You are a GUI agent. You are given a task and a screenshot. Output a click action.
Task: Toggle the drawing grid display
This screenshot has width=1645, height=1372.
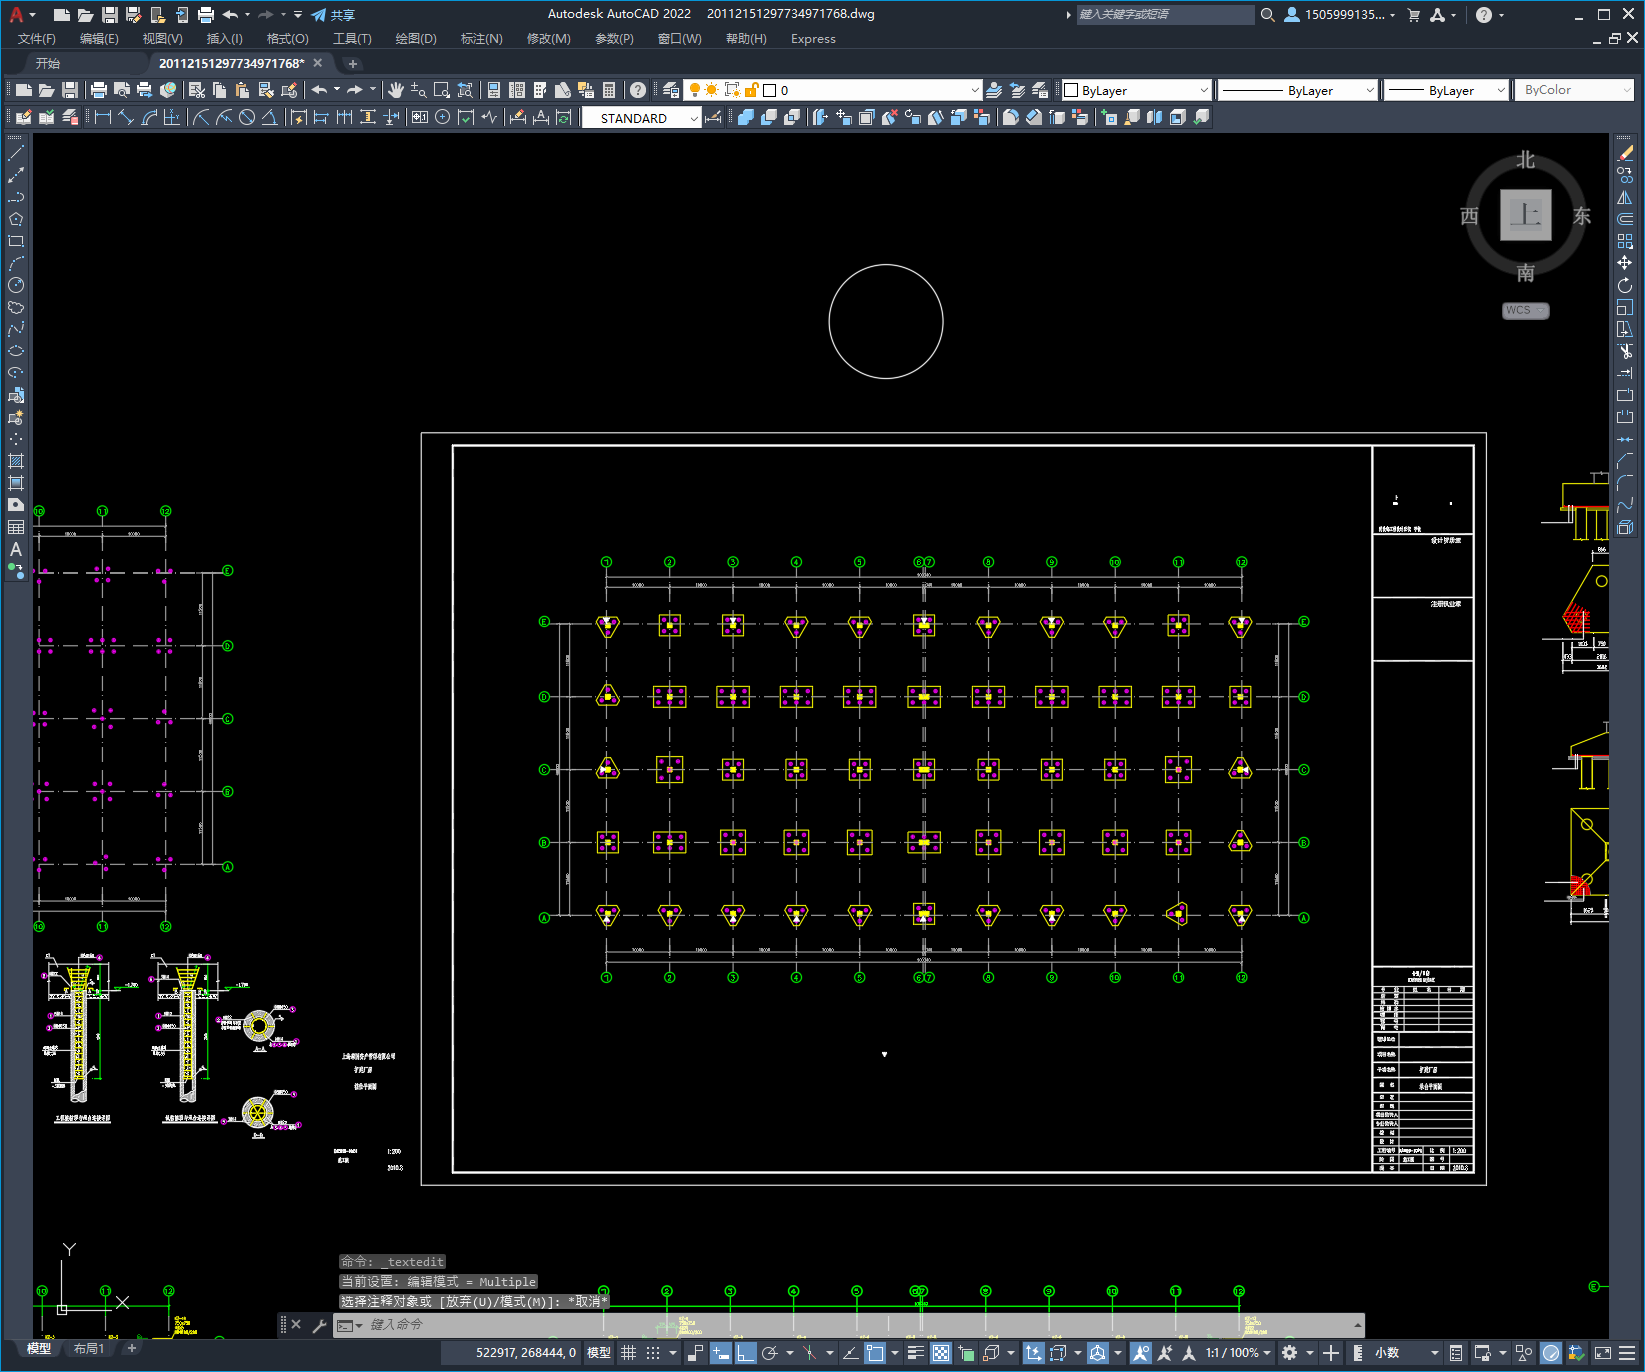pyautogui.click(x=628, y=1353)
